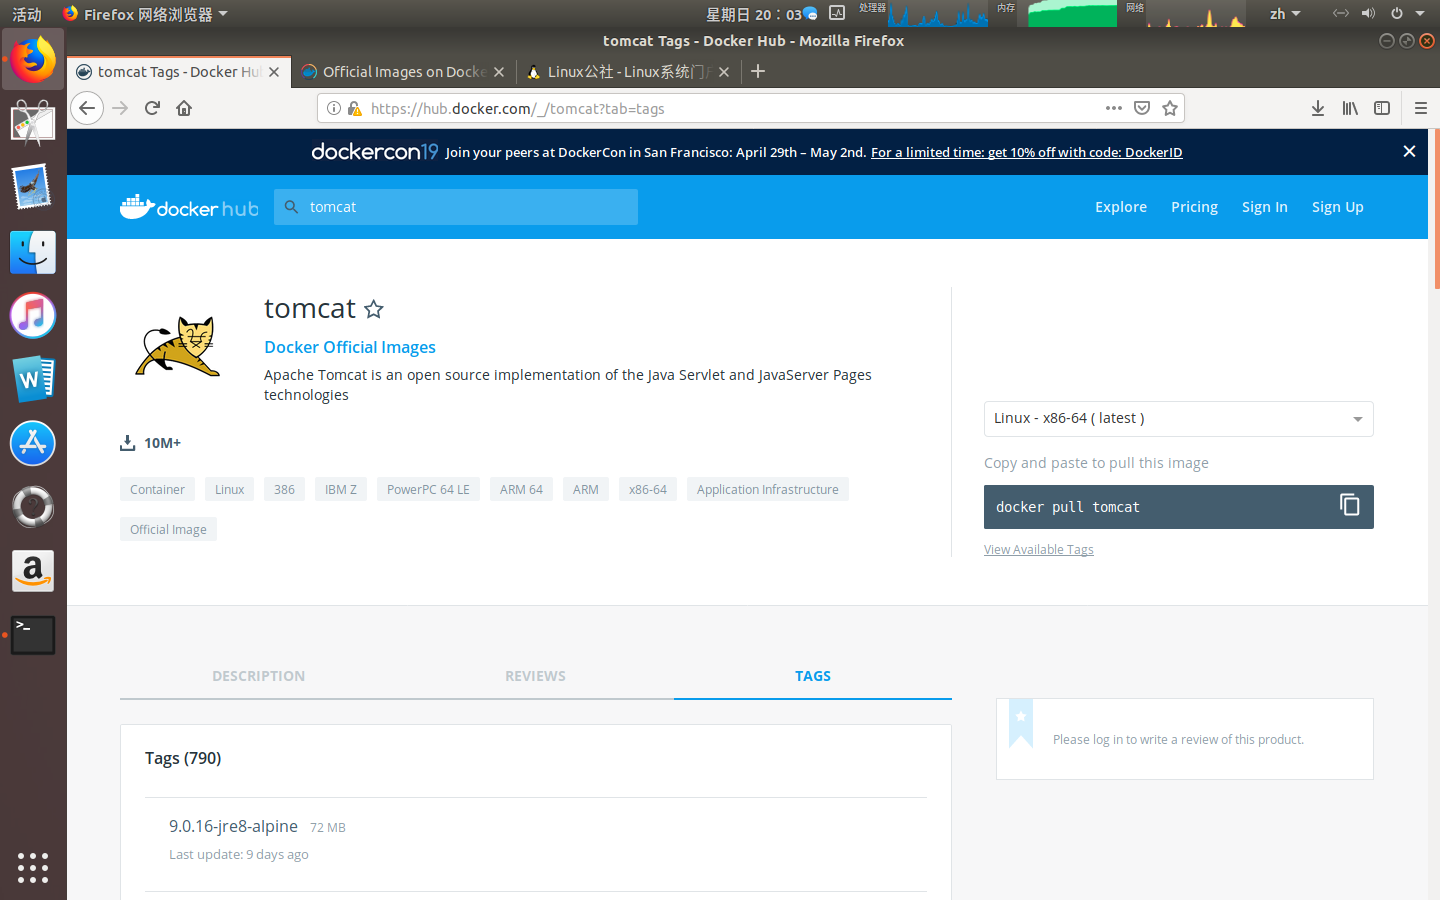Dismiss the DockerCon19 banner
The height and width of the screenshot is (900, 1440).
(1409, 151)
